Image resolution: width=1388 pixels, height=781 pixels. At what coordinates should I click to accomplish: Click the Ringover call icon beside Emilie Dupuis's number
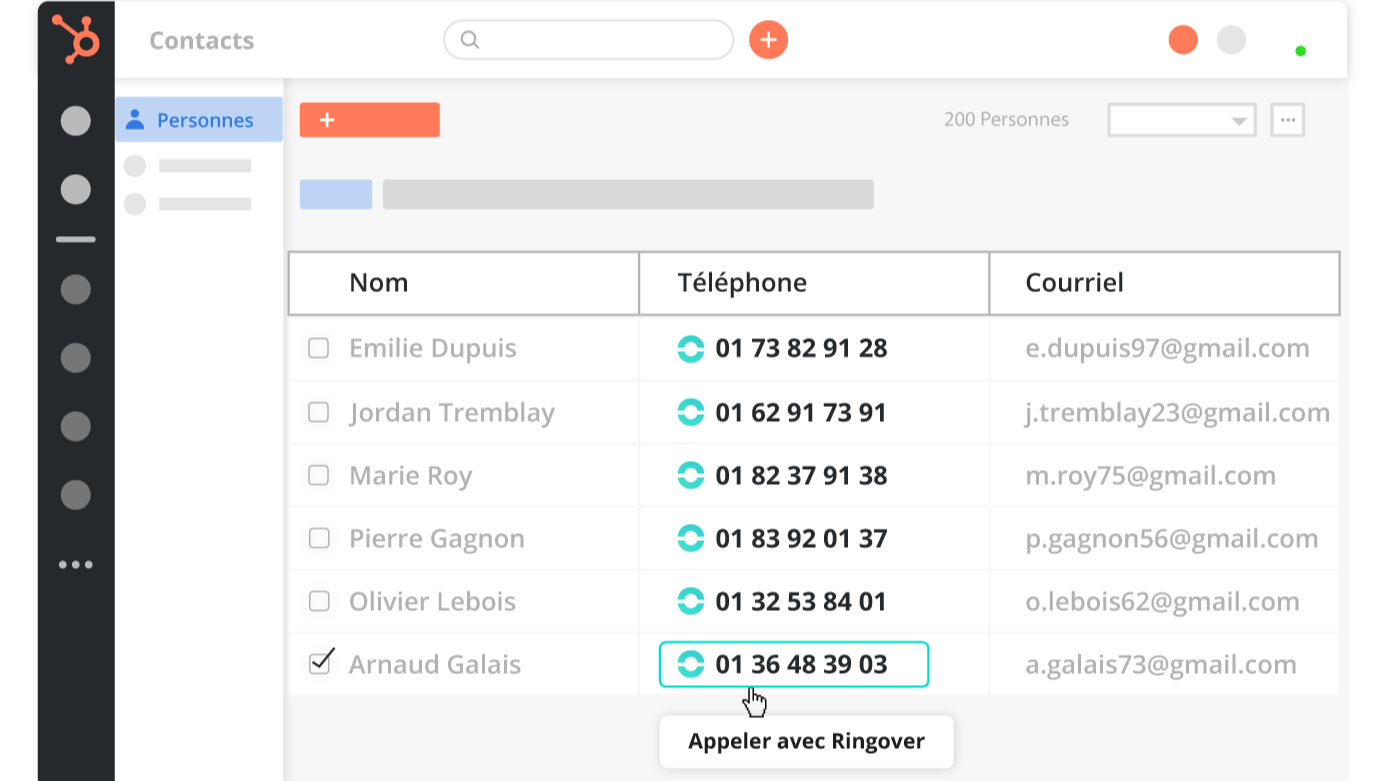pos(691,348)
